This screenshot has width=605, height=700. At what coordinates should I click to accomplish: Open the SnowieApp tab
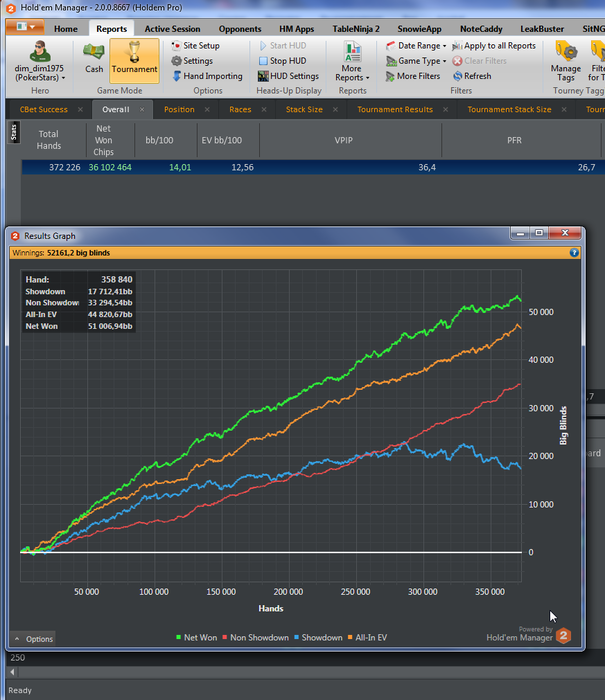[419, 29]
